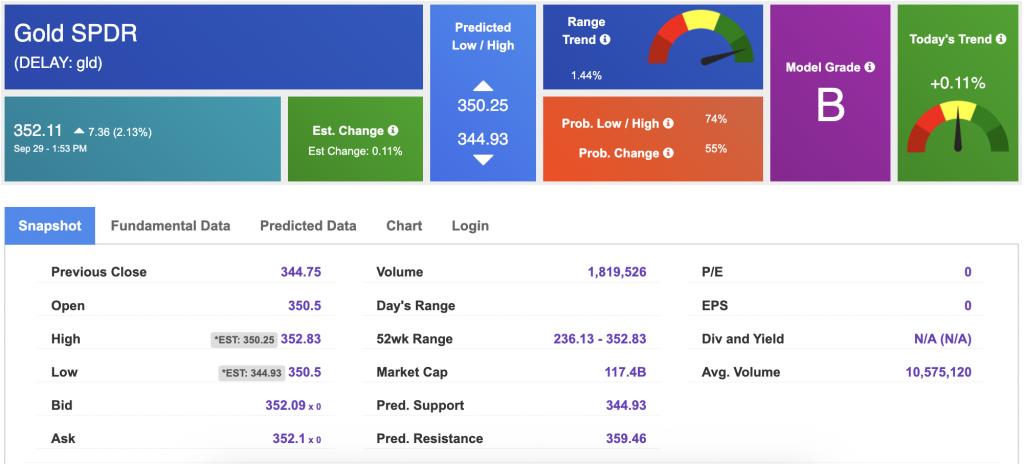
Task: Click the up arrow above 350.25
Action: [483, 86]
